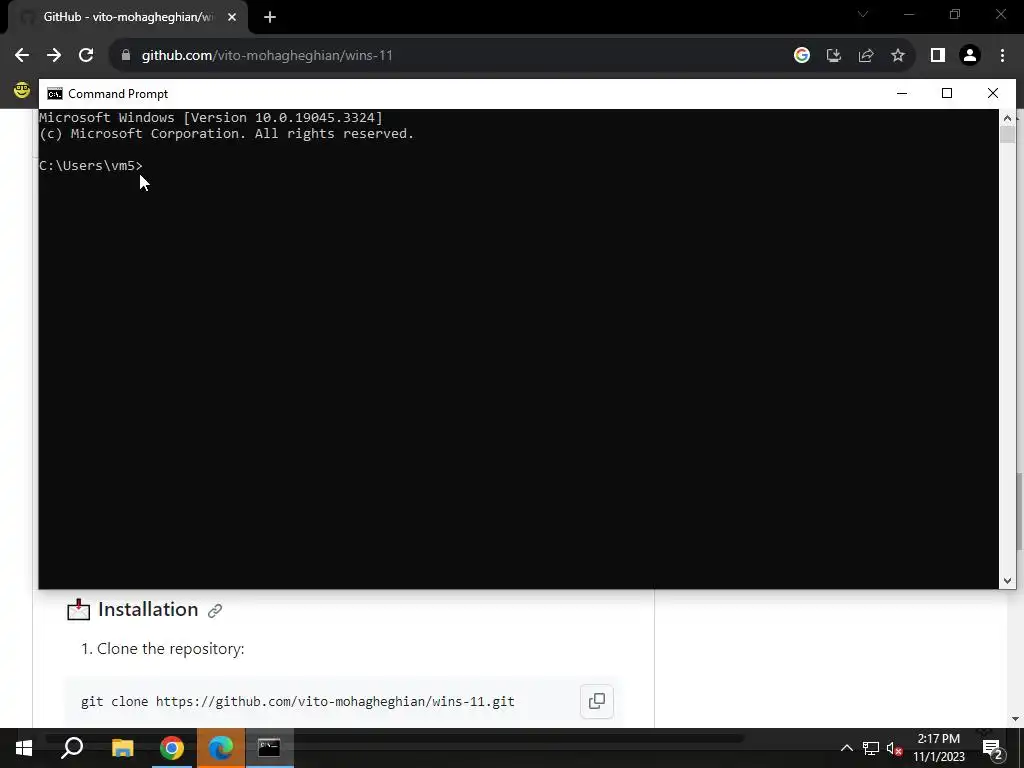Screen dimensions: 1024x768
Task: Minimize the Command Prompt window
Action: pyautogui.click(x=902, y=93)
